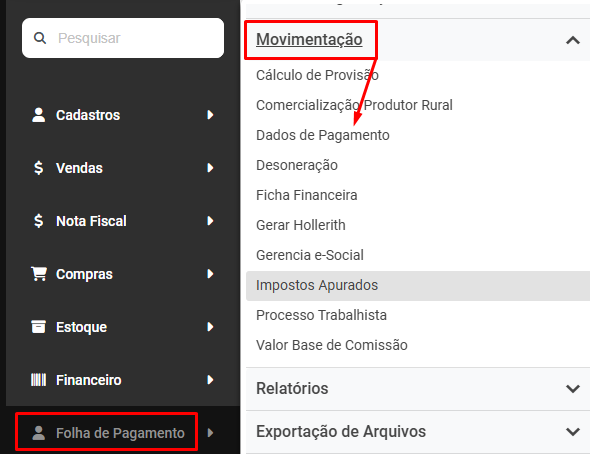The image size is (590, 454).
Task: Click the Vendas dollar icon
Action: [x=38, y=168]
